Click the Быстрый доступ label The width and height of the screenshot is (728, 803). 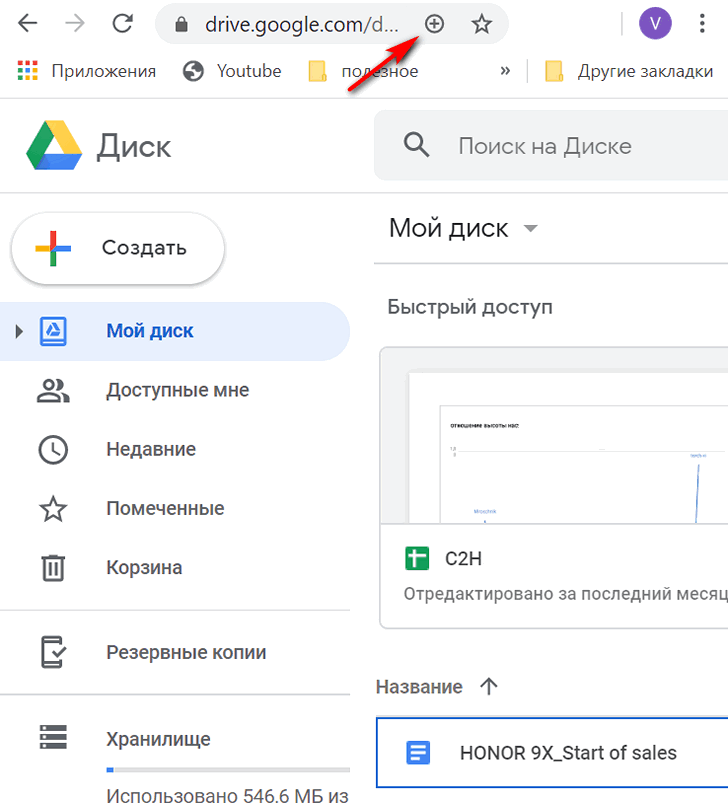pyautogui.click(x=470, y=307)
